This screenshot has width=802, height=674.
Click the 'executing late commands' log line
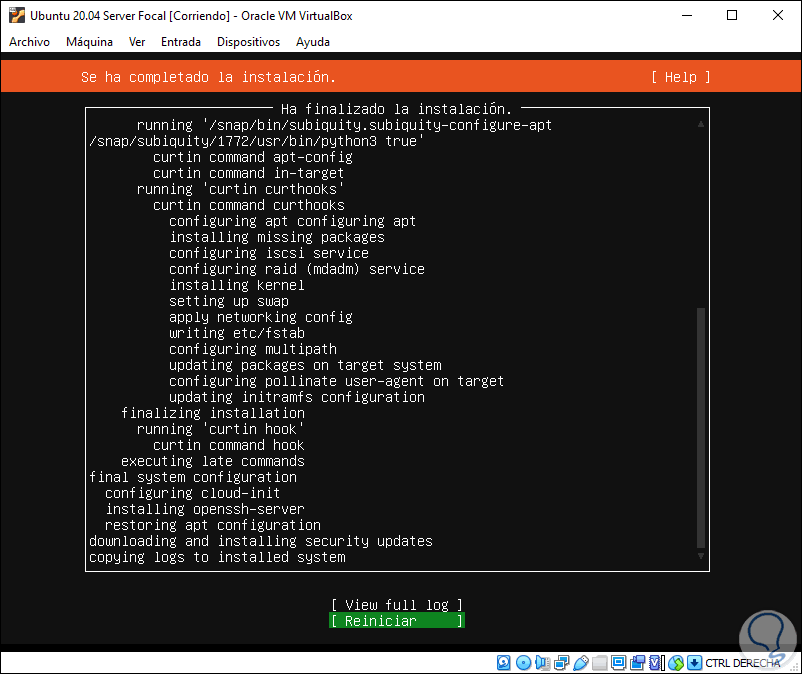[x=213, y=461]
